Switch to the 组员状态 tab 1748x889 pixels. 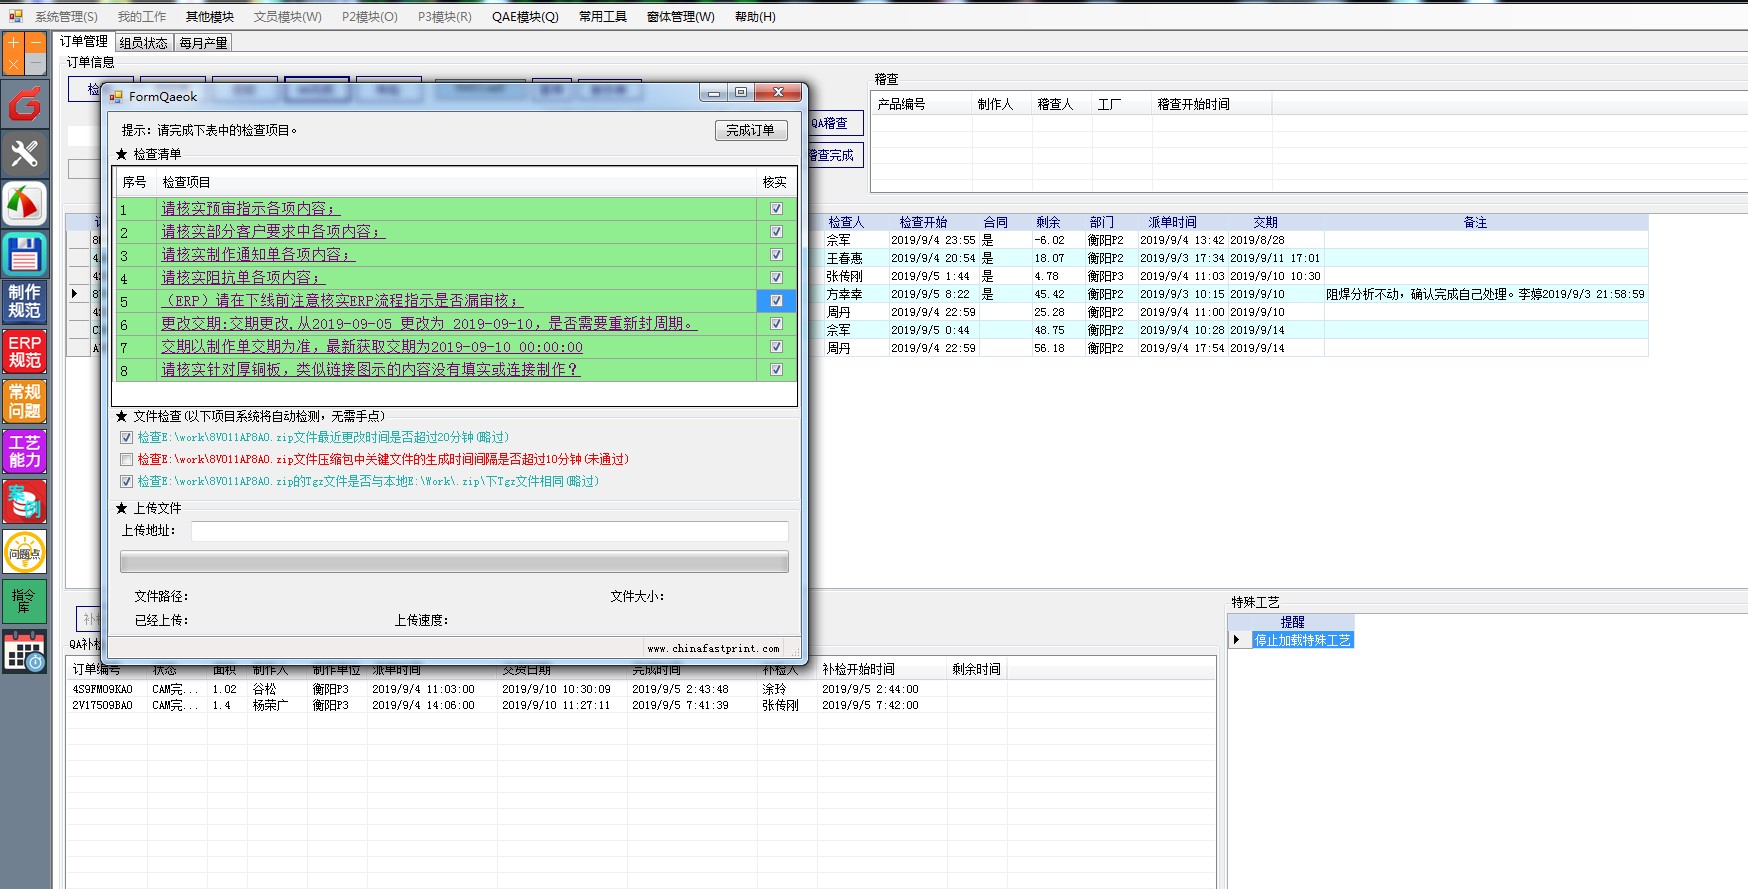(x=144, y=43)
